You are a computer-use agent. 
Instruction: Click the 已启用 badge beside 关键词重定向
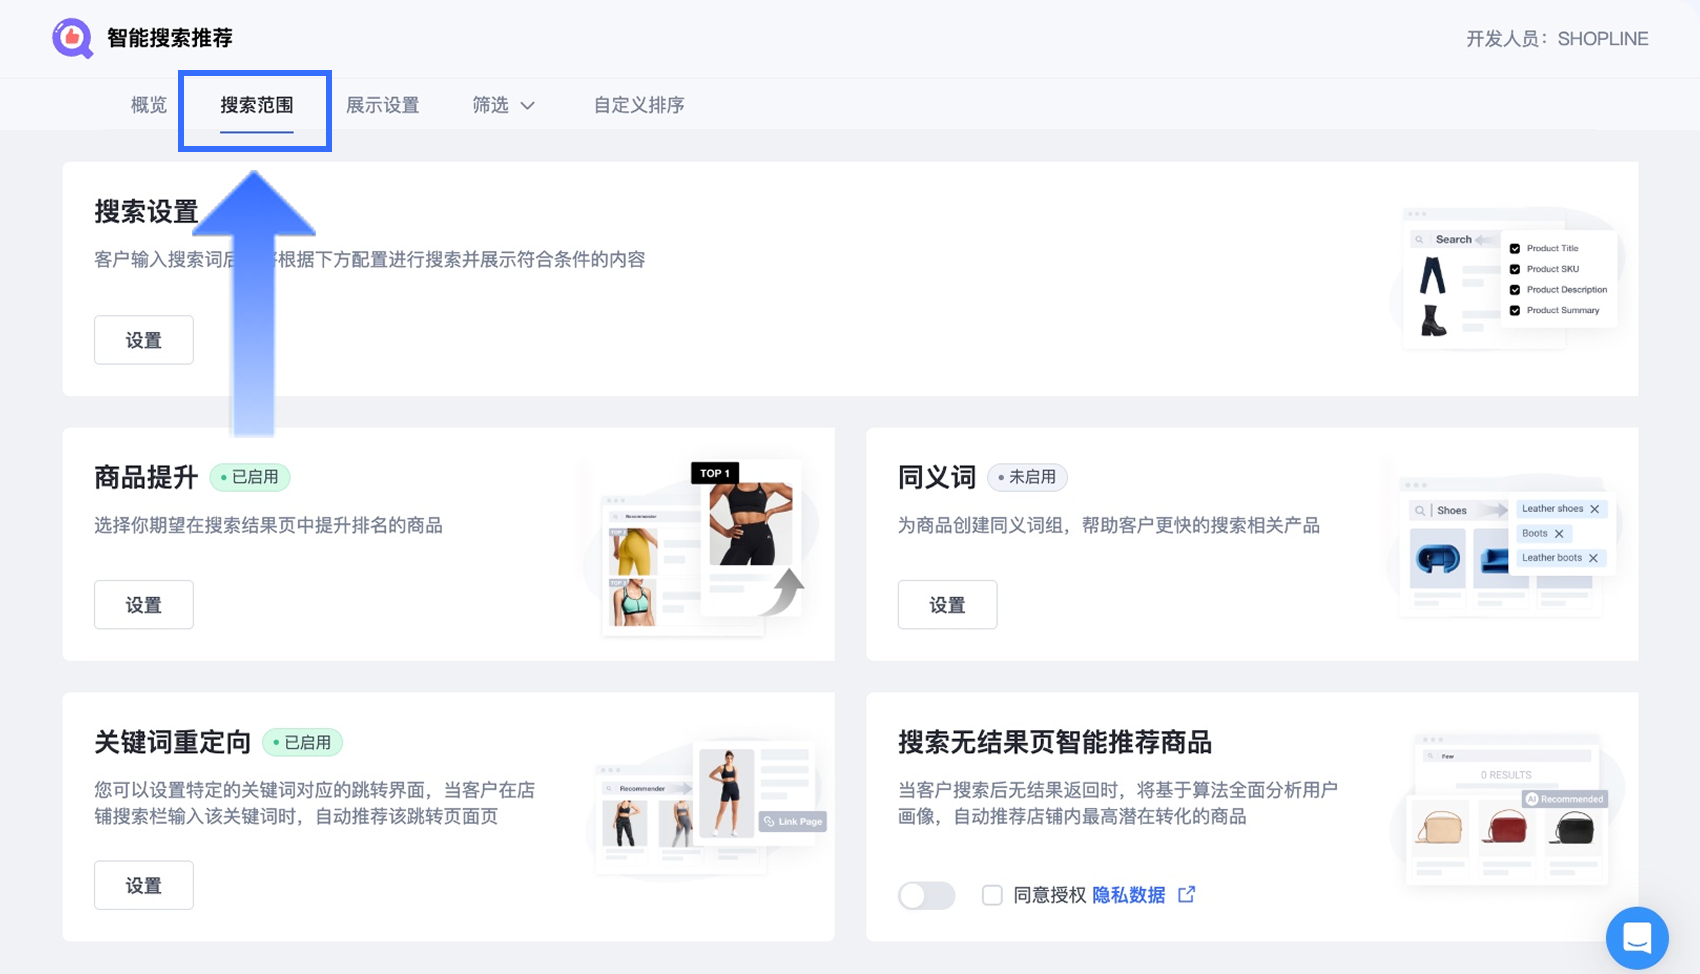[302, 743]
